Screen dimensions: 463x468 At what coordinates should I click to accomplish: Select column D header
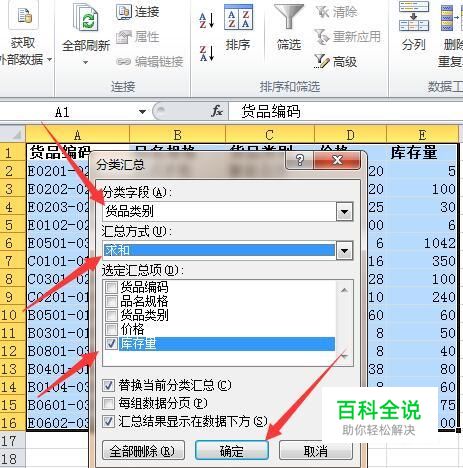pos(350,135)
